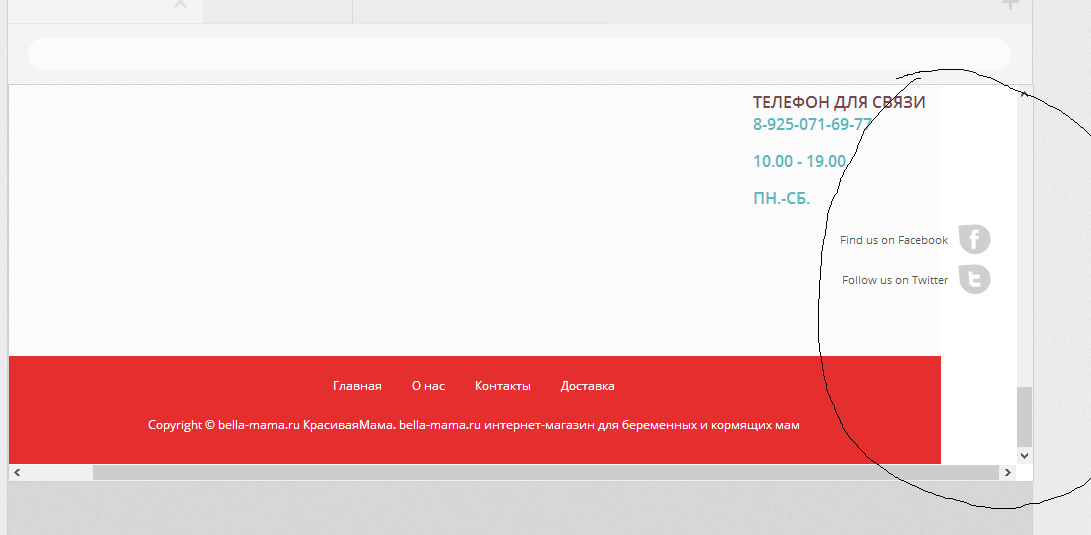The width and height of the screenshot is (1091, 535).
Task: Open the Twitter round icon
Action: (x=974, y=279)
